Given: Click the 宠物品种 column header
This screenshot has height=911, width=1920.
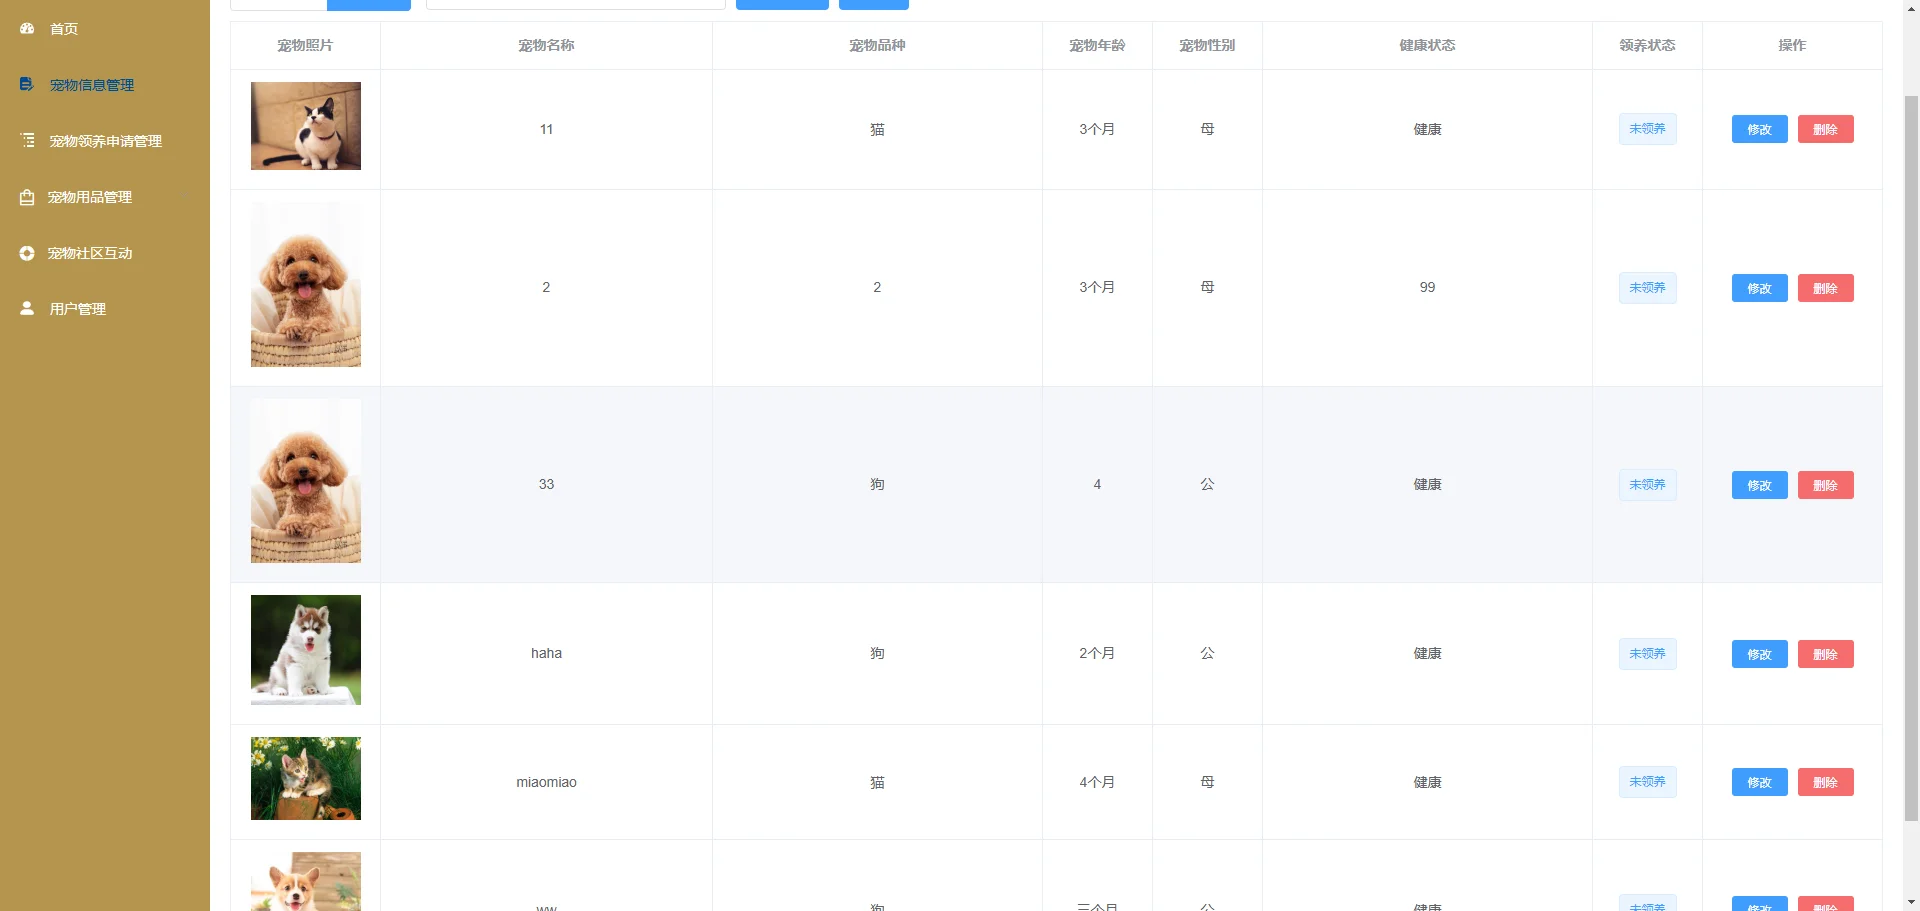Looking at the screenshot, I should click(877, 45).
